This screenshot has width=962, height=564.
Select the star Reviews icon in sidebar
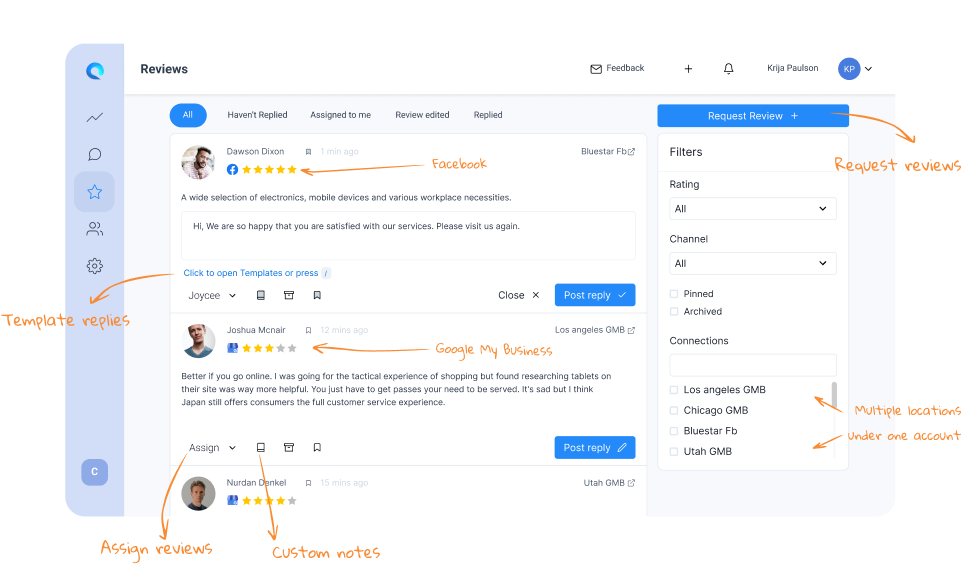click(94, 192)
